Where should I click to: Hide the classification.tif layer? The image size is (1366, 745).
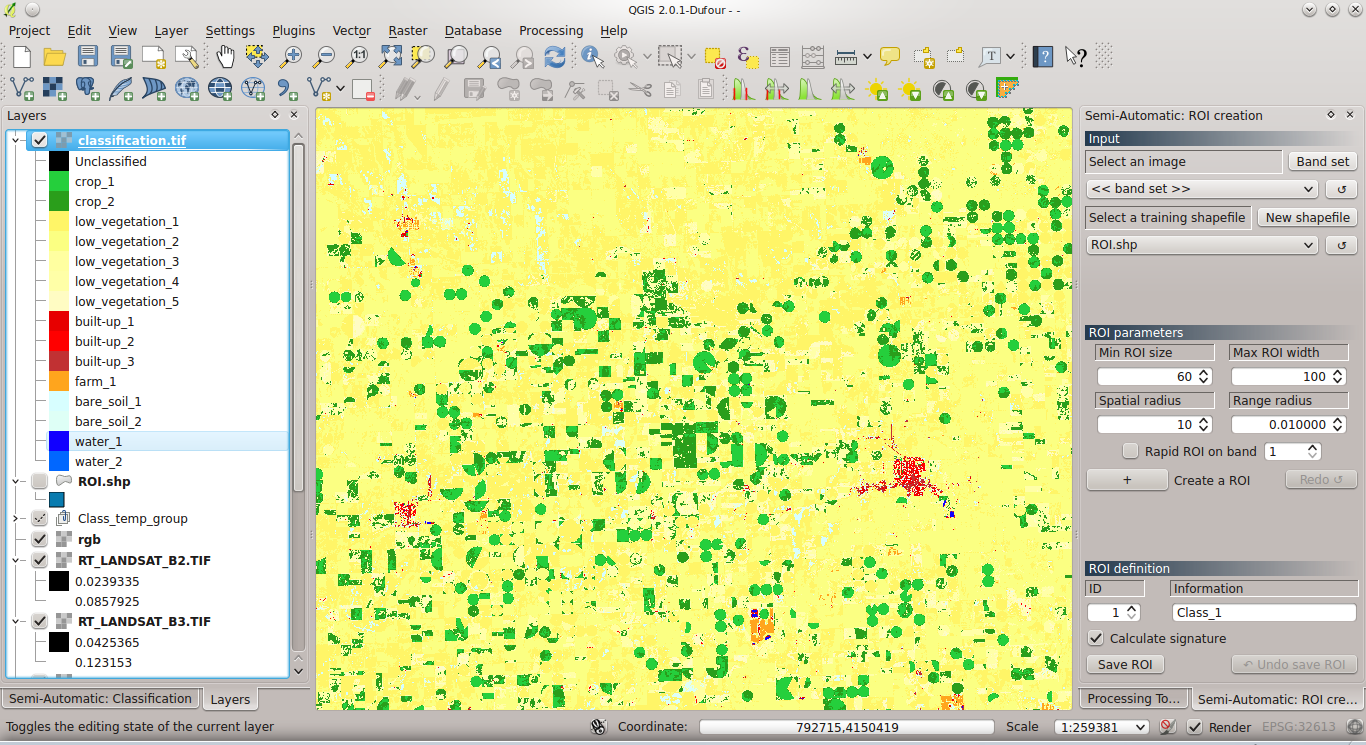click(40, 140)
